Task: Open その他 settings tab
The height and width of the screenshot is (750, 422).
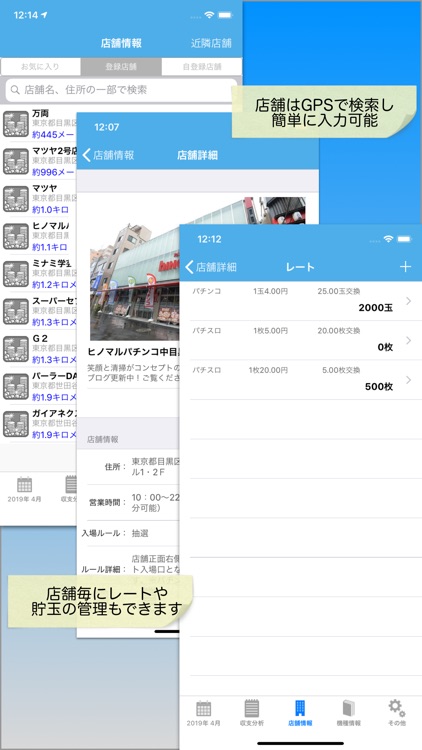Action: (397, 713)
